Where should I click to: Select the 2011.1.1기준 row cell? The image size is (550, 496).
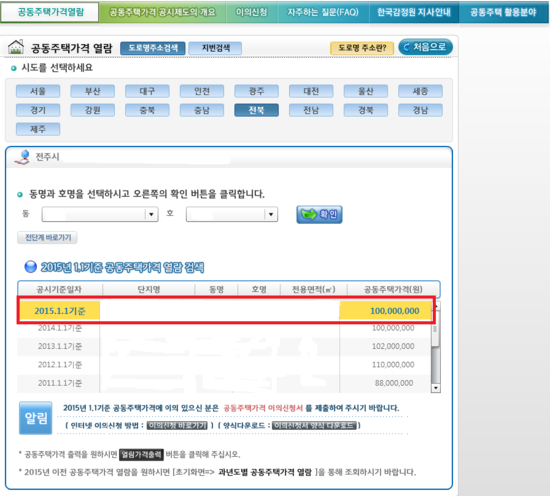tap(60, 383)
